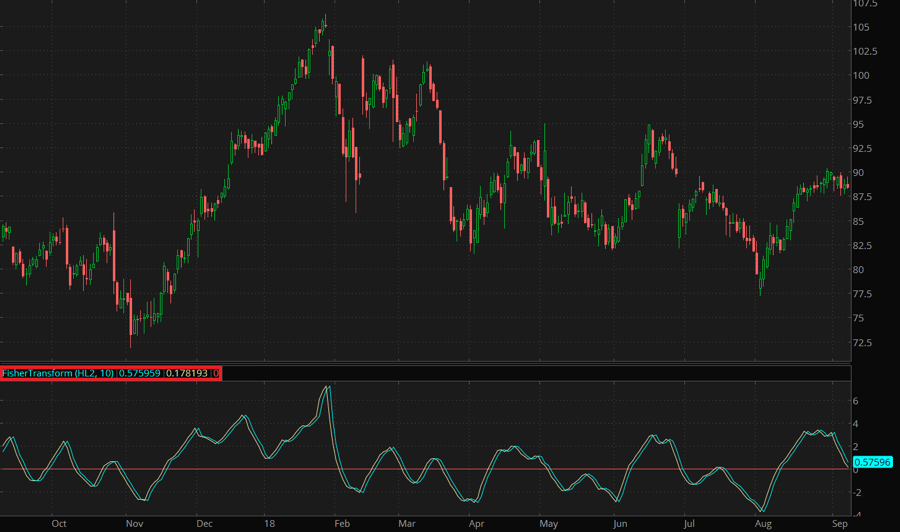
Task: Click the highest candle near 105 price level
Action: tap(323, 24)
